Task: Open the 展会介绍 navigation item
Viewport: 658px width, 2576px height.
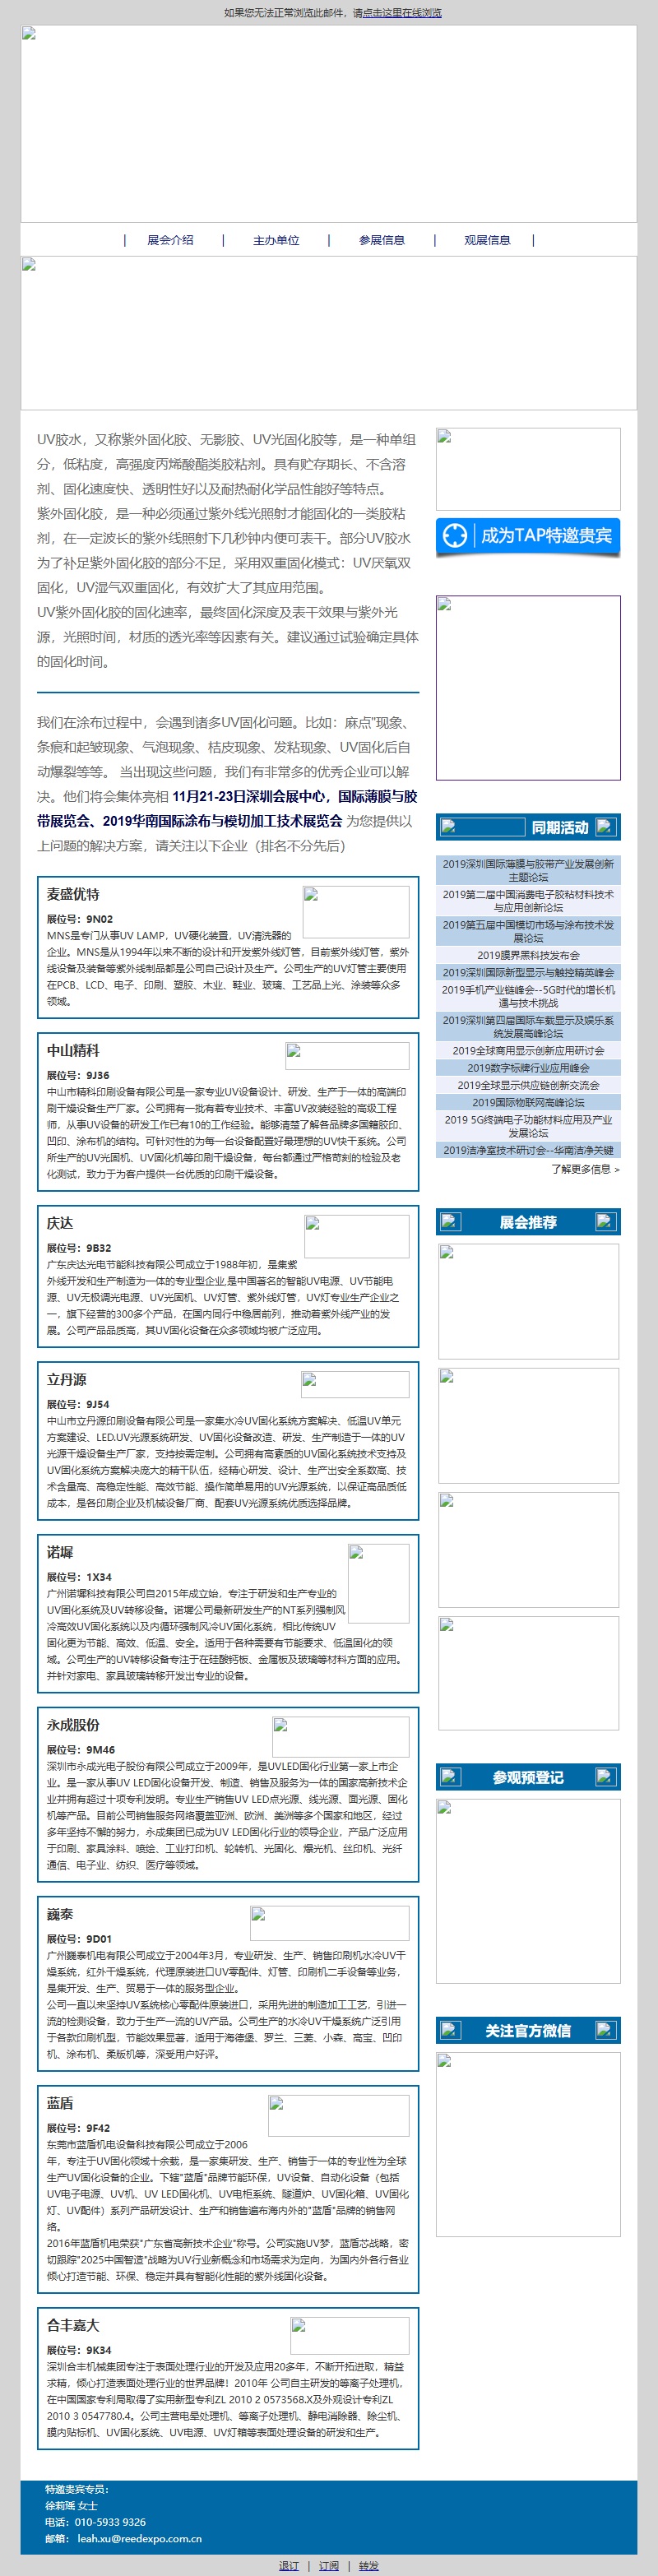Action: pos(170,240)
